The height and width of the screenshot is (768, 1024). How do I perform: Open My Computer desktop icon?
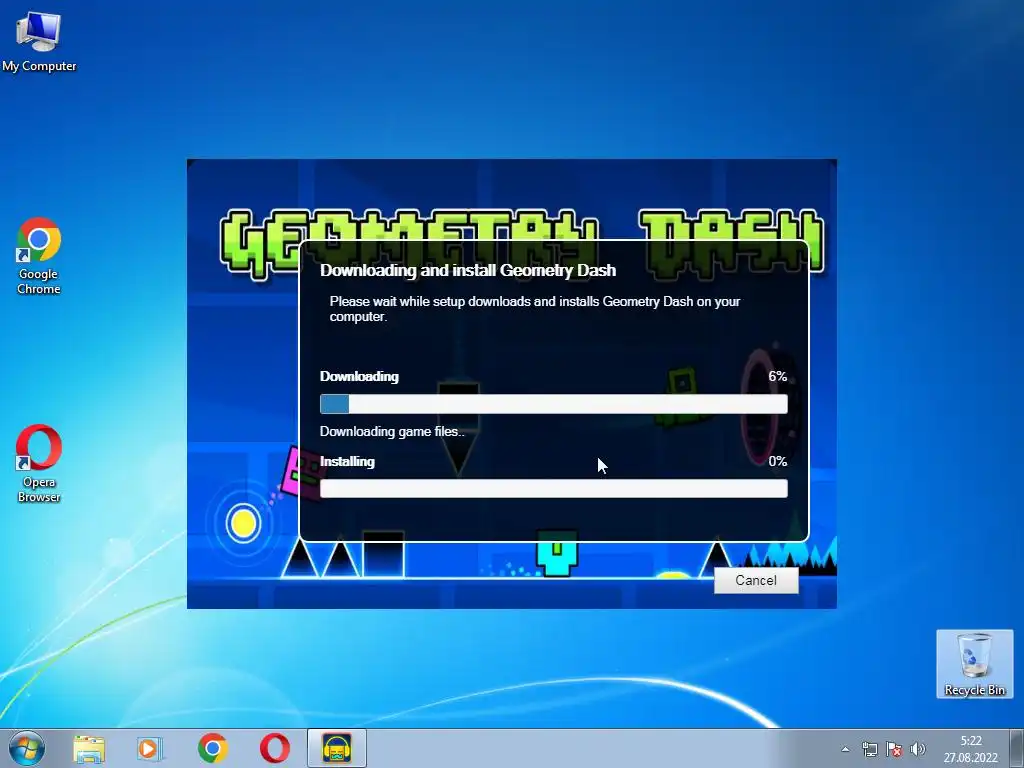39,41
